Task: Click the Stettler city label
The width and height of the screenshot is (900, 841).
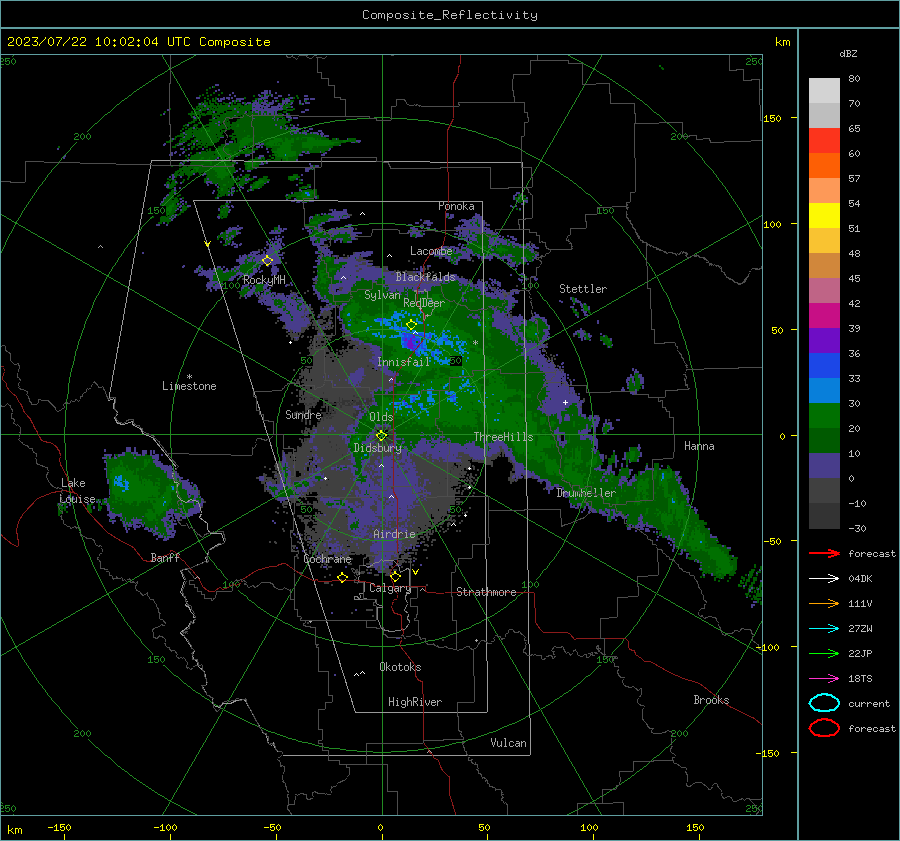Action: click(583, 289)
